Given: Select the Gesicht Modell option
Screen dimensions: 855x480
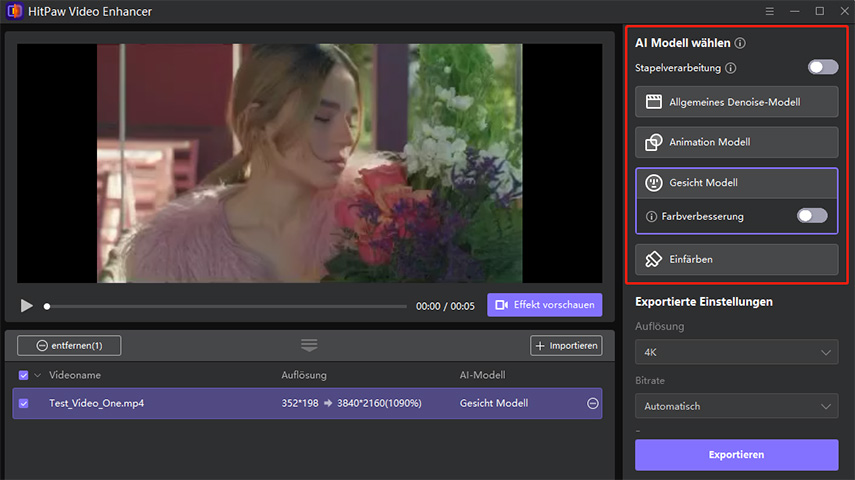Looking at the screenshot, I should coord(736,183).
